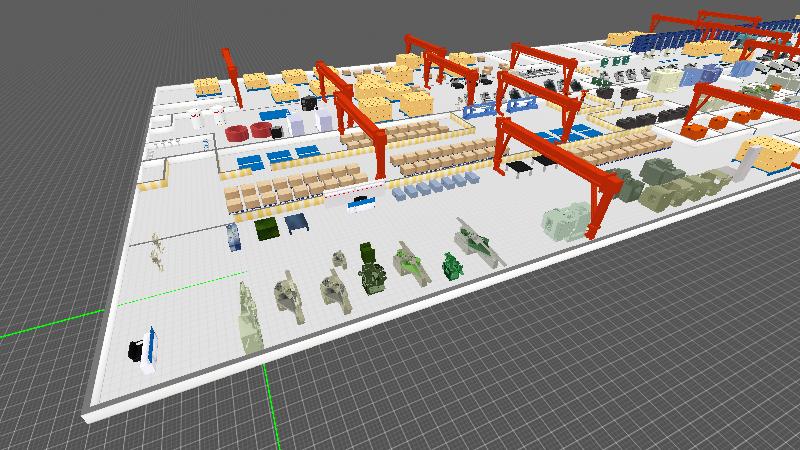This screenshot has width=800, height=450.
Task: Click the tall beige casting at front left
Action: 249,317
